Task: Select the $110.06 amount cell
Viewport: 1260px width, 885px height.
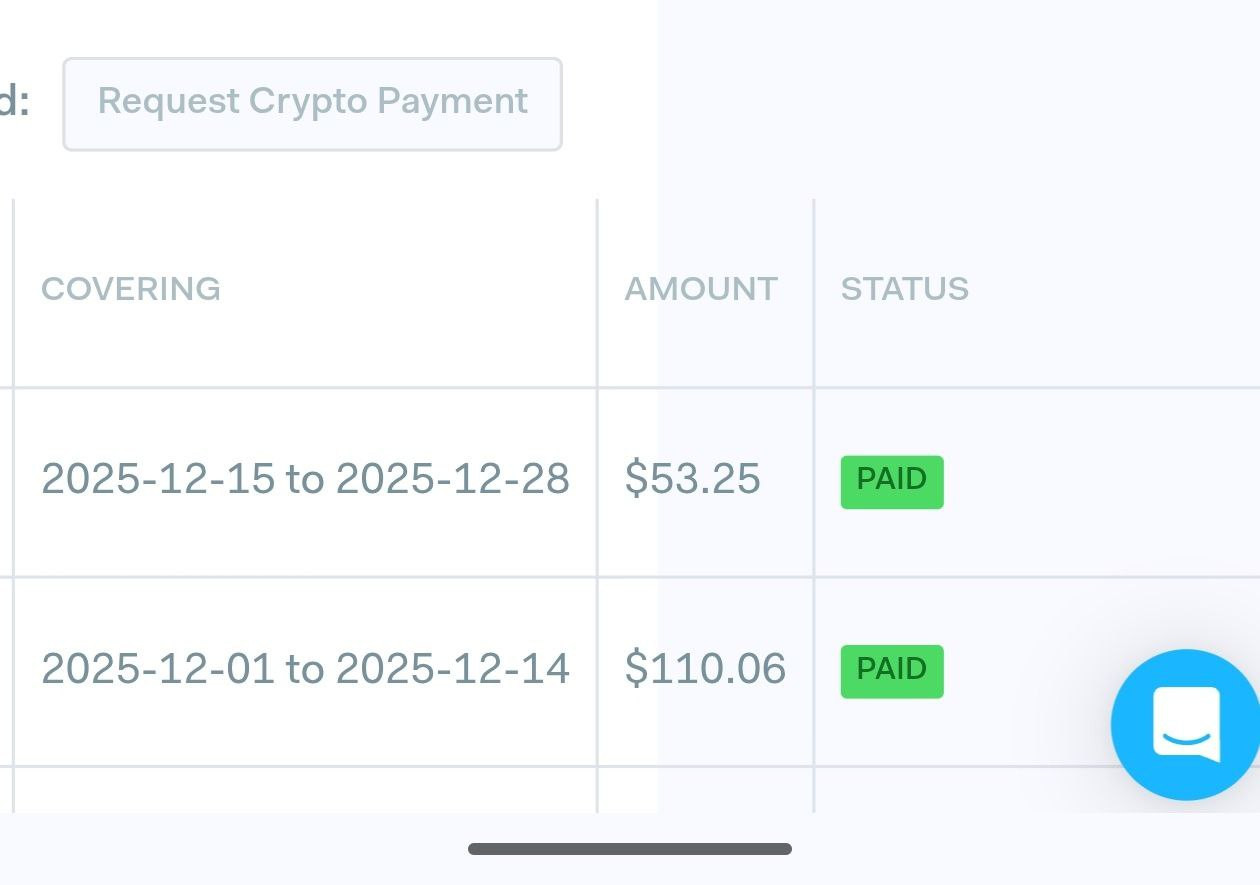Action: (705, 669)
